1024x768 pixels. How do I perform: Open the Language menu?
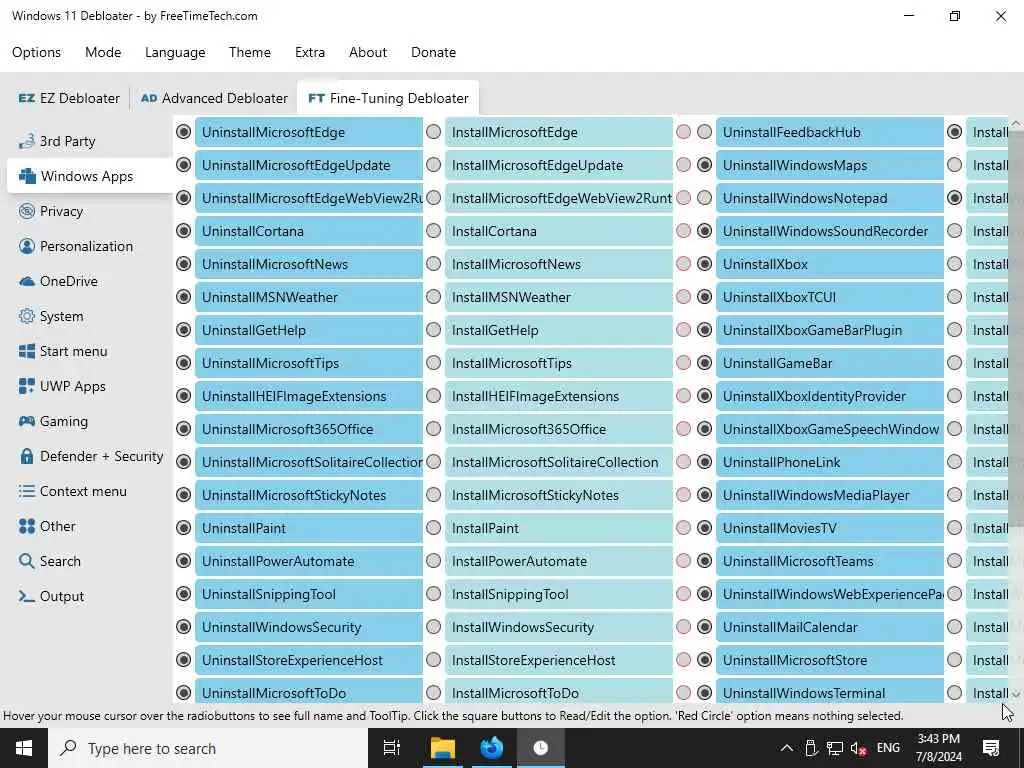pos(175,52)
